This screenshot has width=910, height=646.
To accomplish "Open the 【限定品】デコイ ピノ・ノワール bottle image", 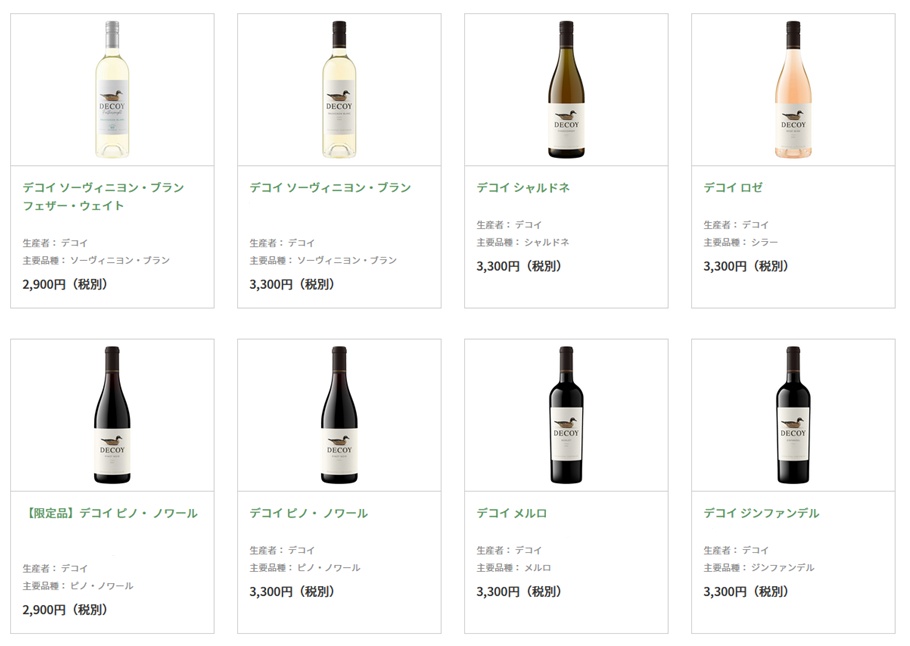I will [112, 415].
